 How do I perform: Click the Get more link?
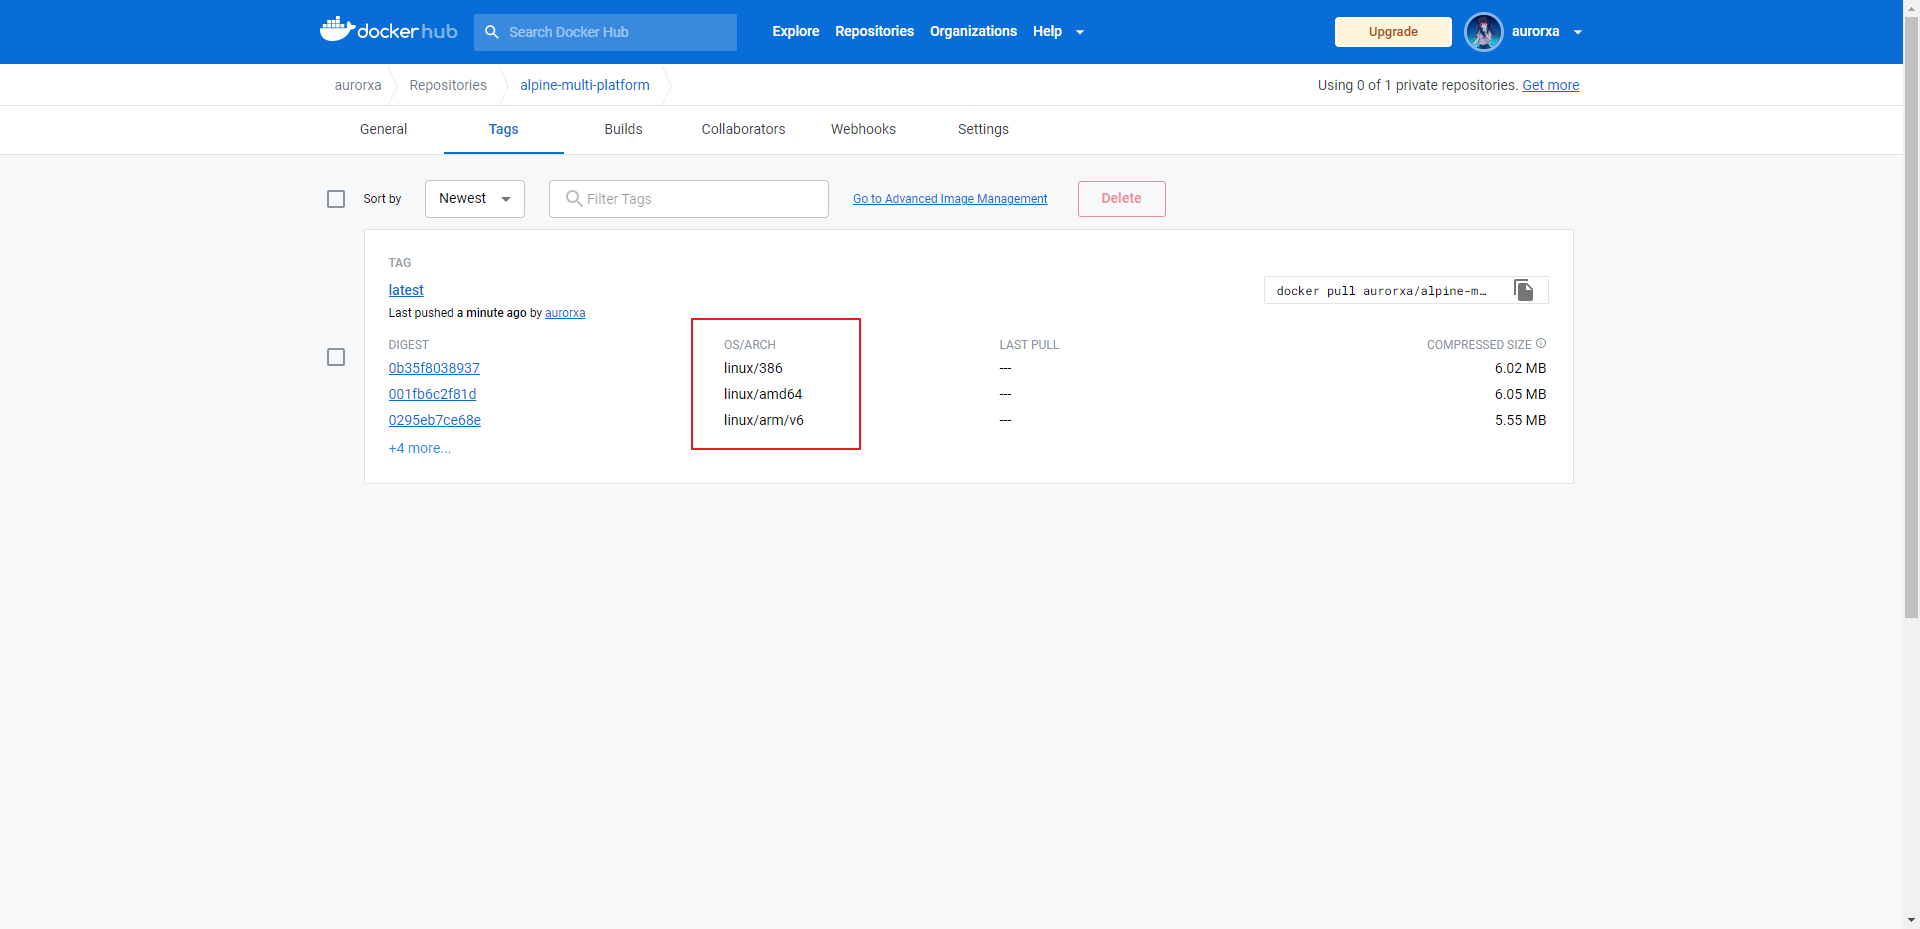pyautogui.click(x=1550, y=85)
